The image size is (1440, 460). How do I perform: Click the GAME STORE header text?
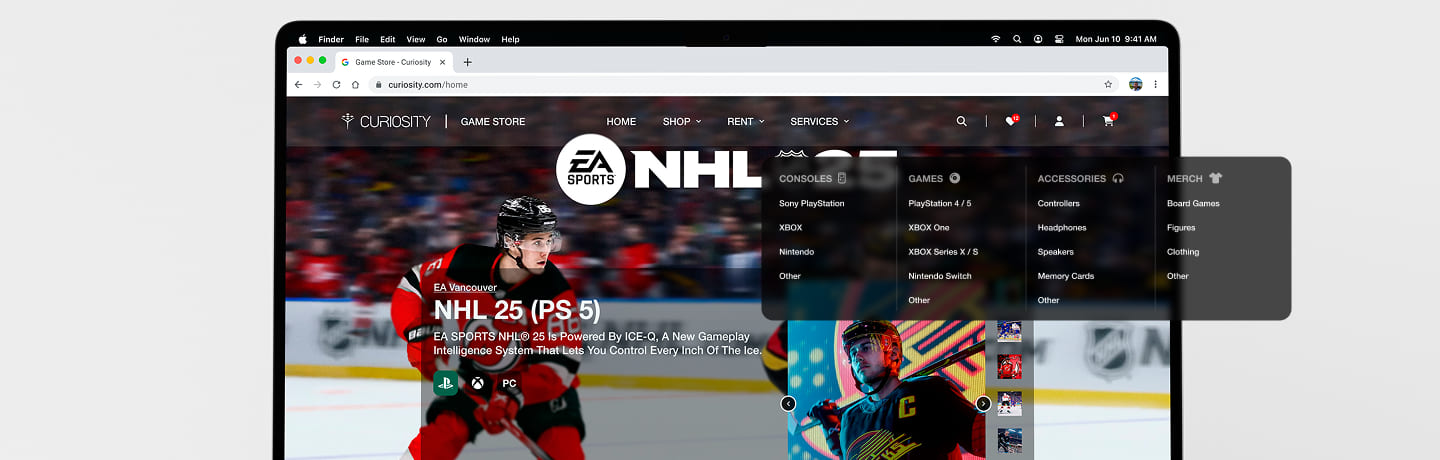click(x=492, y=121)
